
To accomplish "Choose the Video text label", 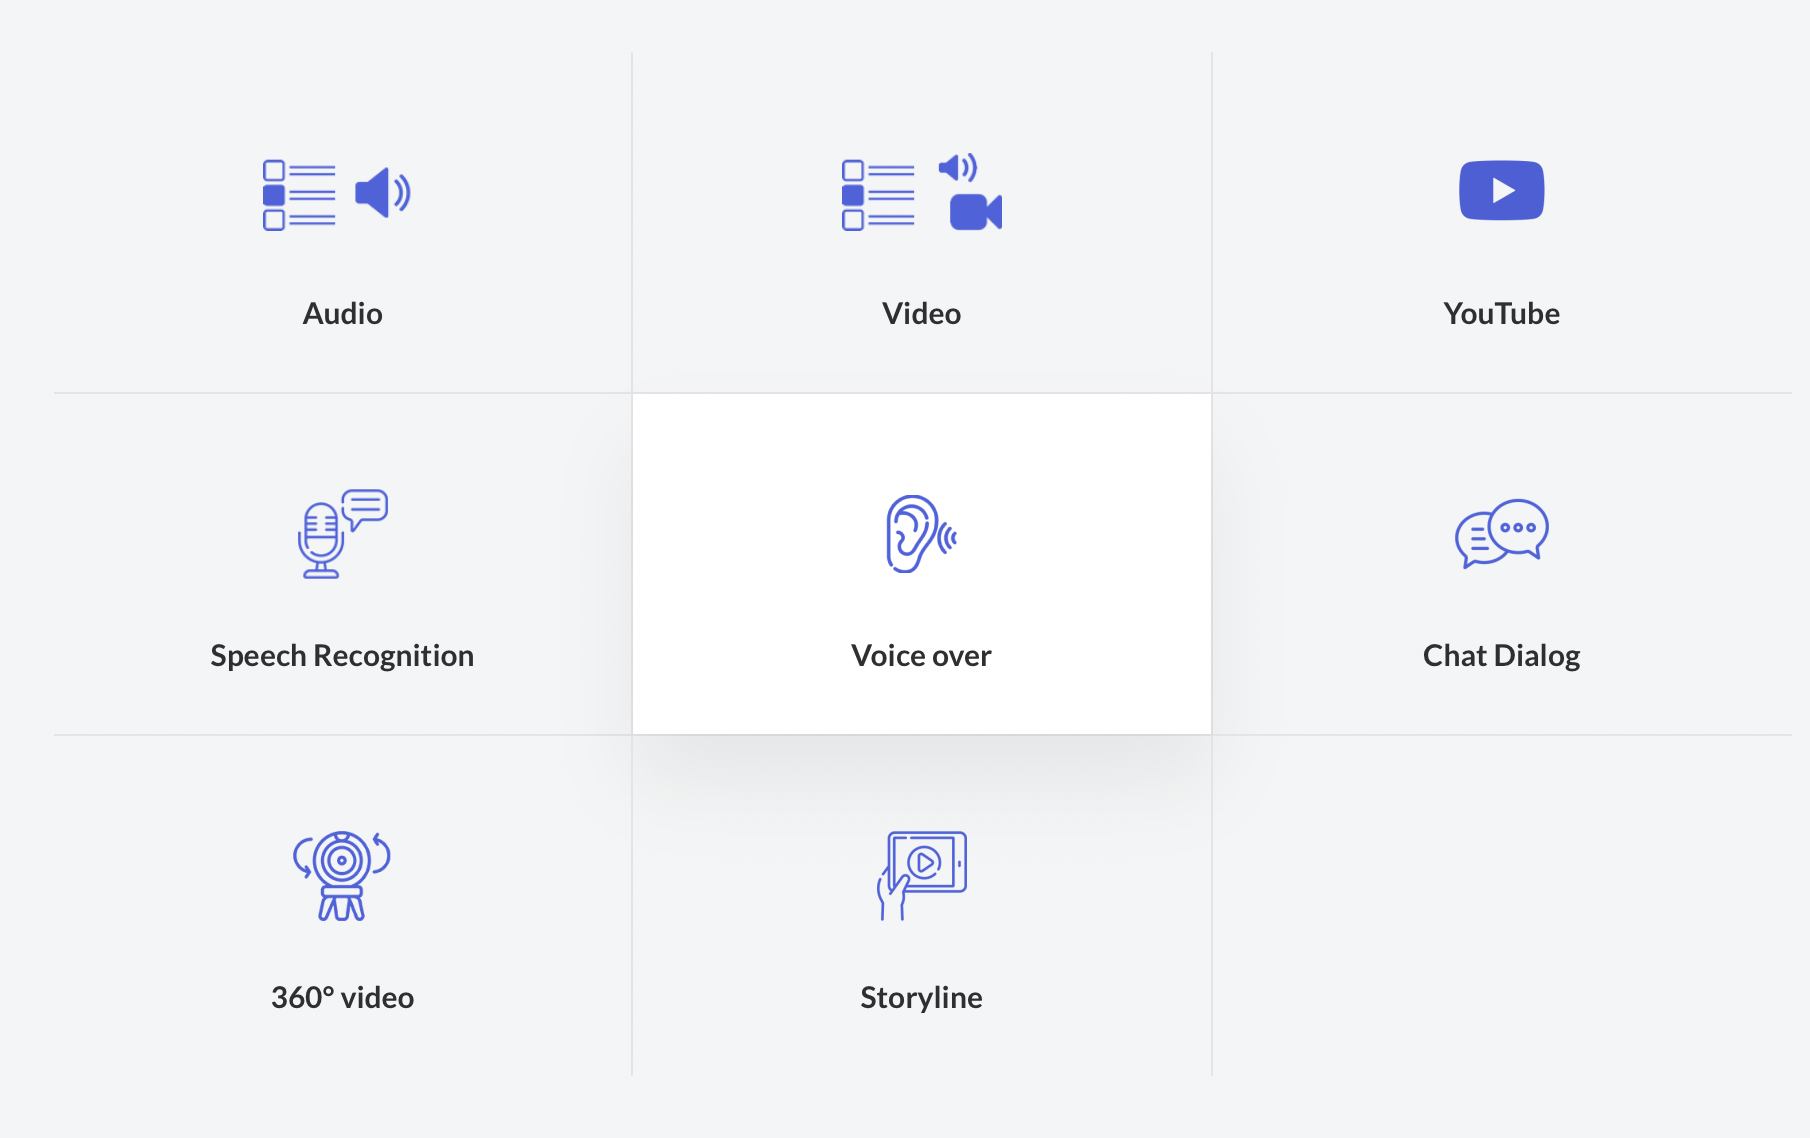I will pyautogui.click(x=921, y=314).
